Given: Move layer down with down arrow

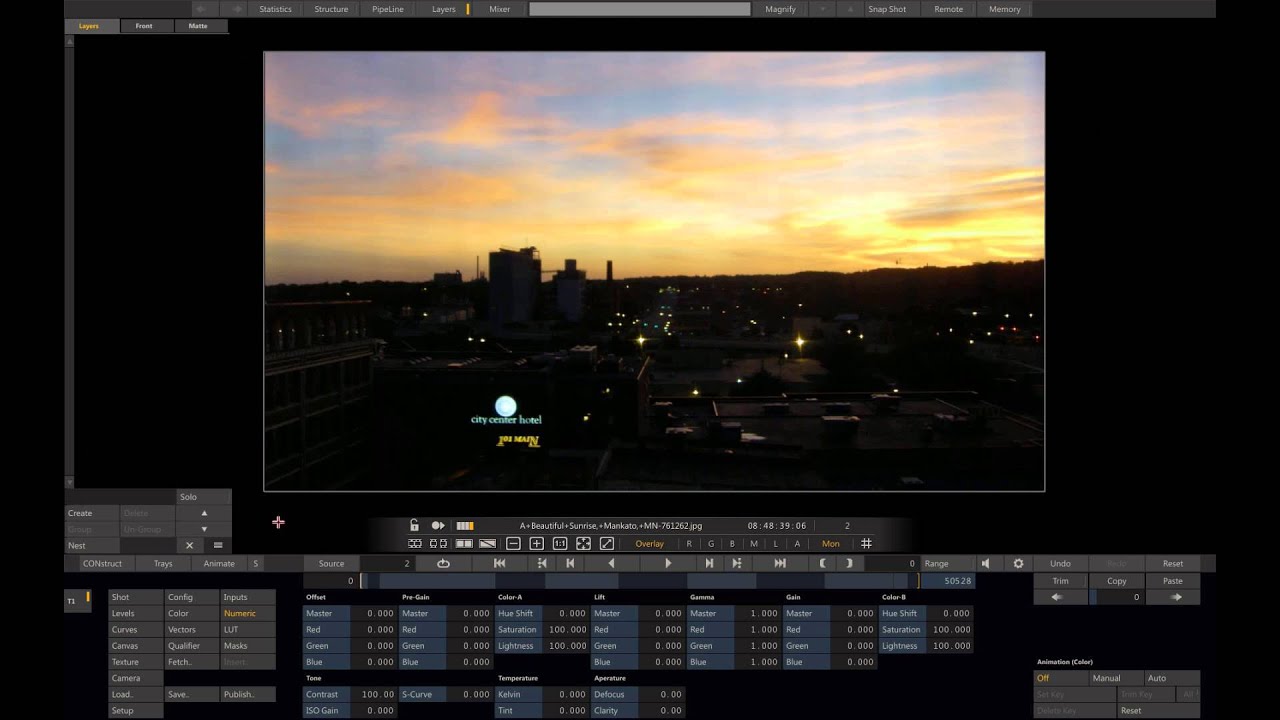Looking at the screenshot, I should pos(204,529).
